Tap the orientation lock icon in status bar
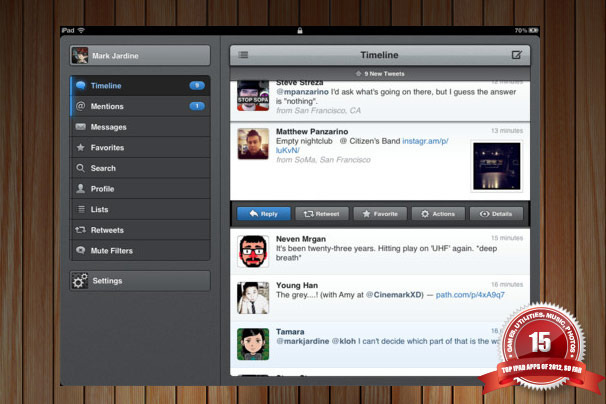The height and width of the screenshot is (404, 606). point(300,31)
